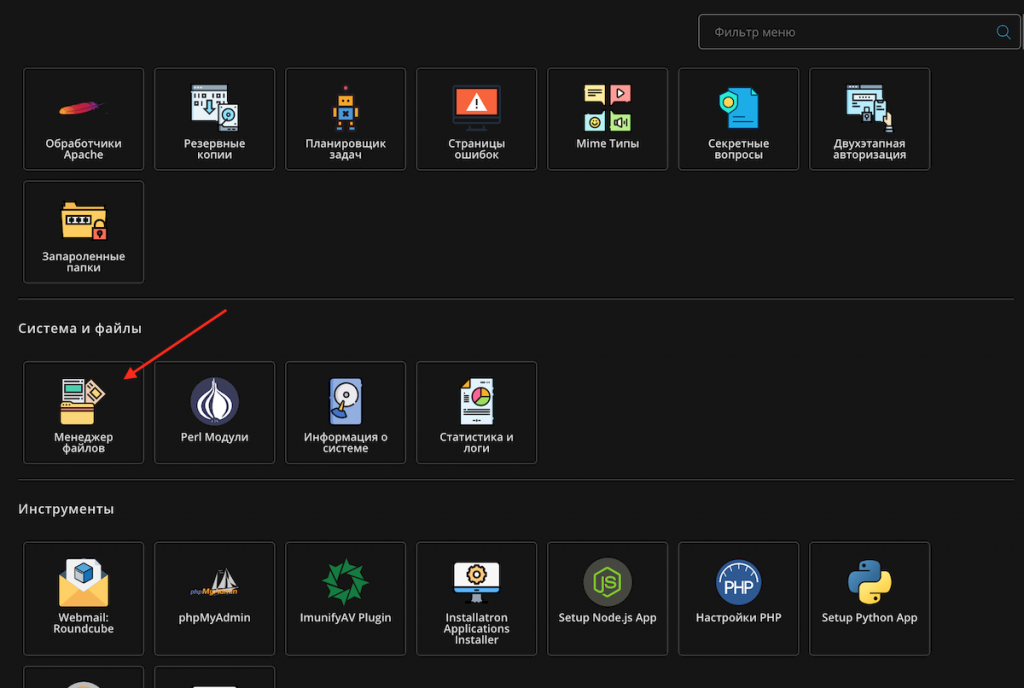
Task: Open Страницы ошибок error pages
Action: 476,119
